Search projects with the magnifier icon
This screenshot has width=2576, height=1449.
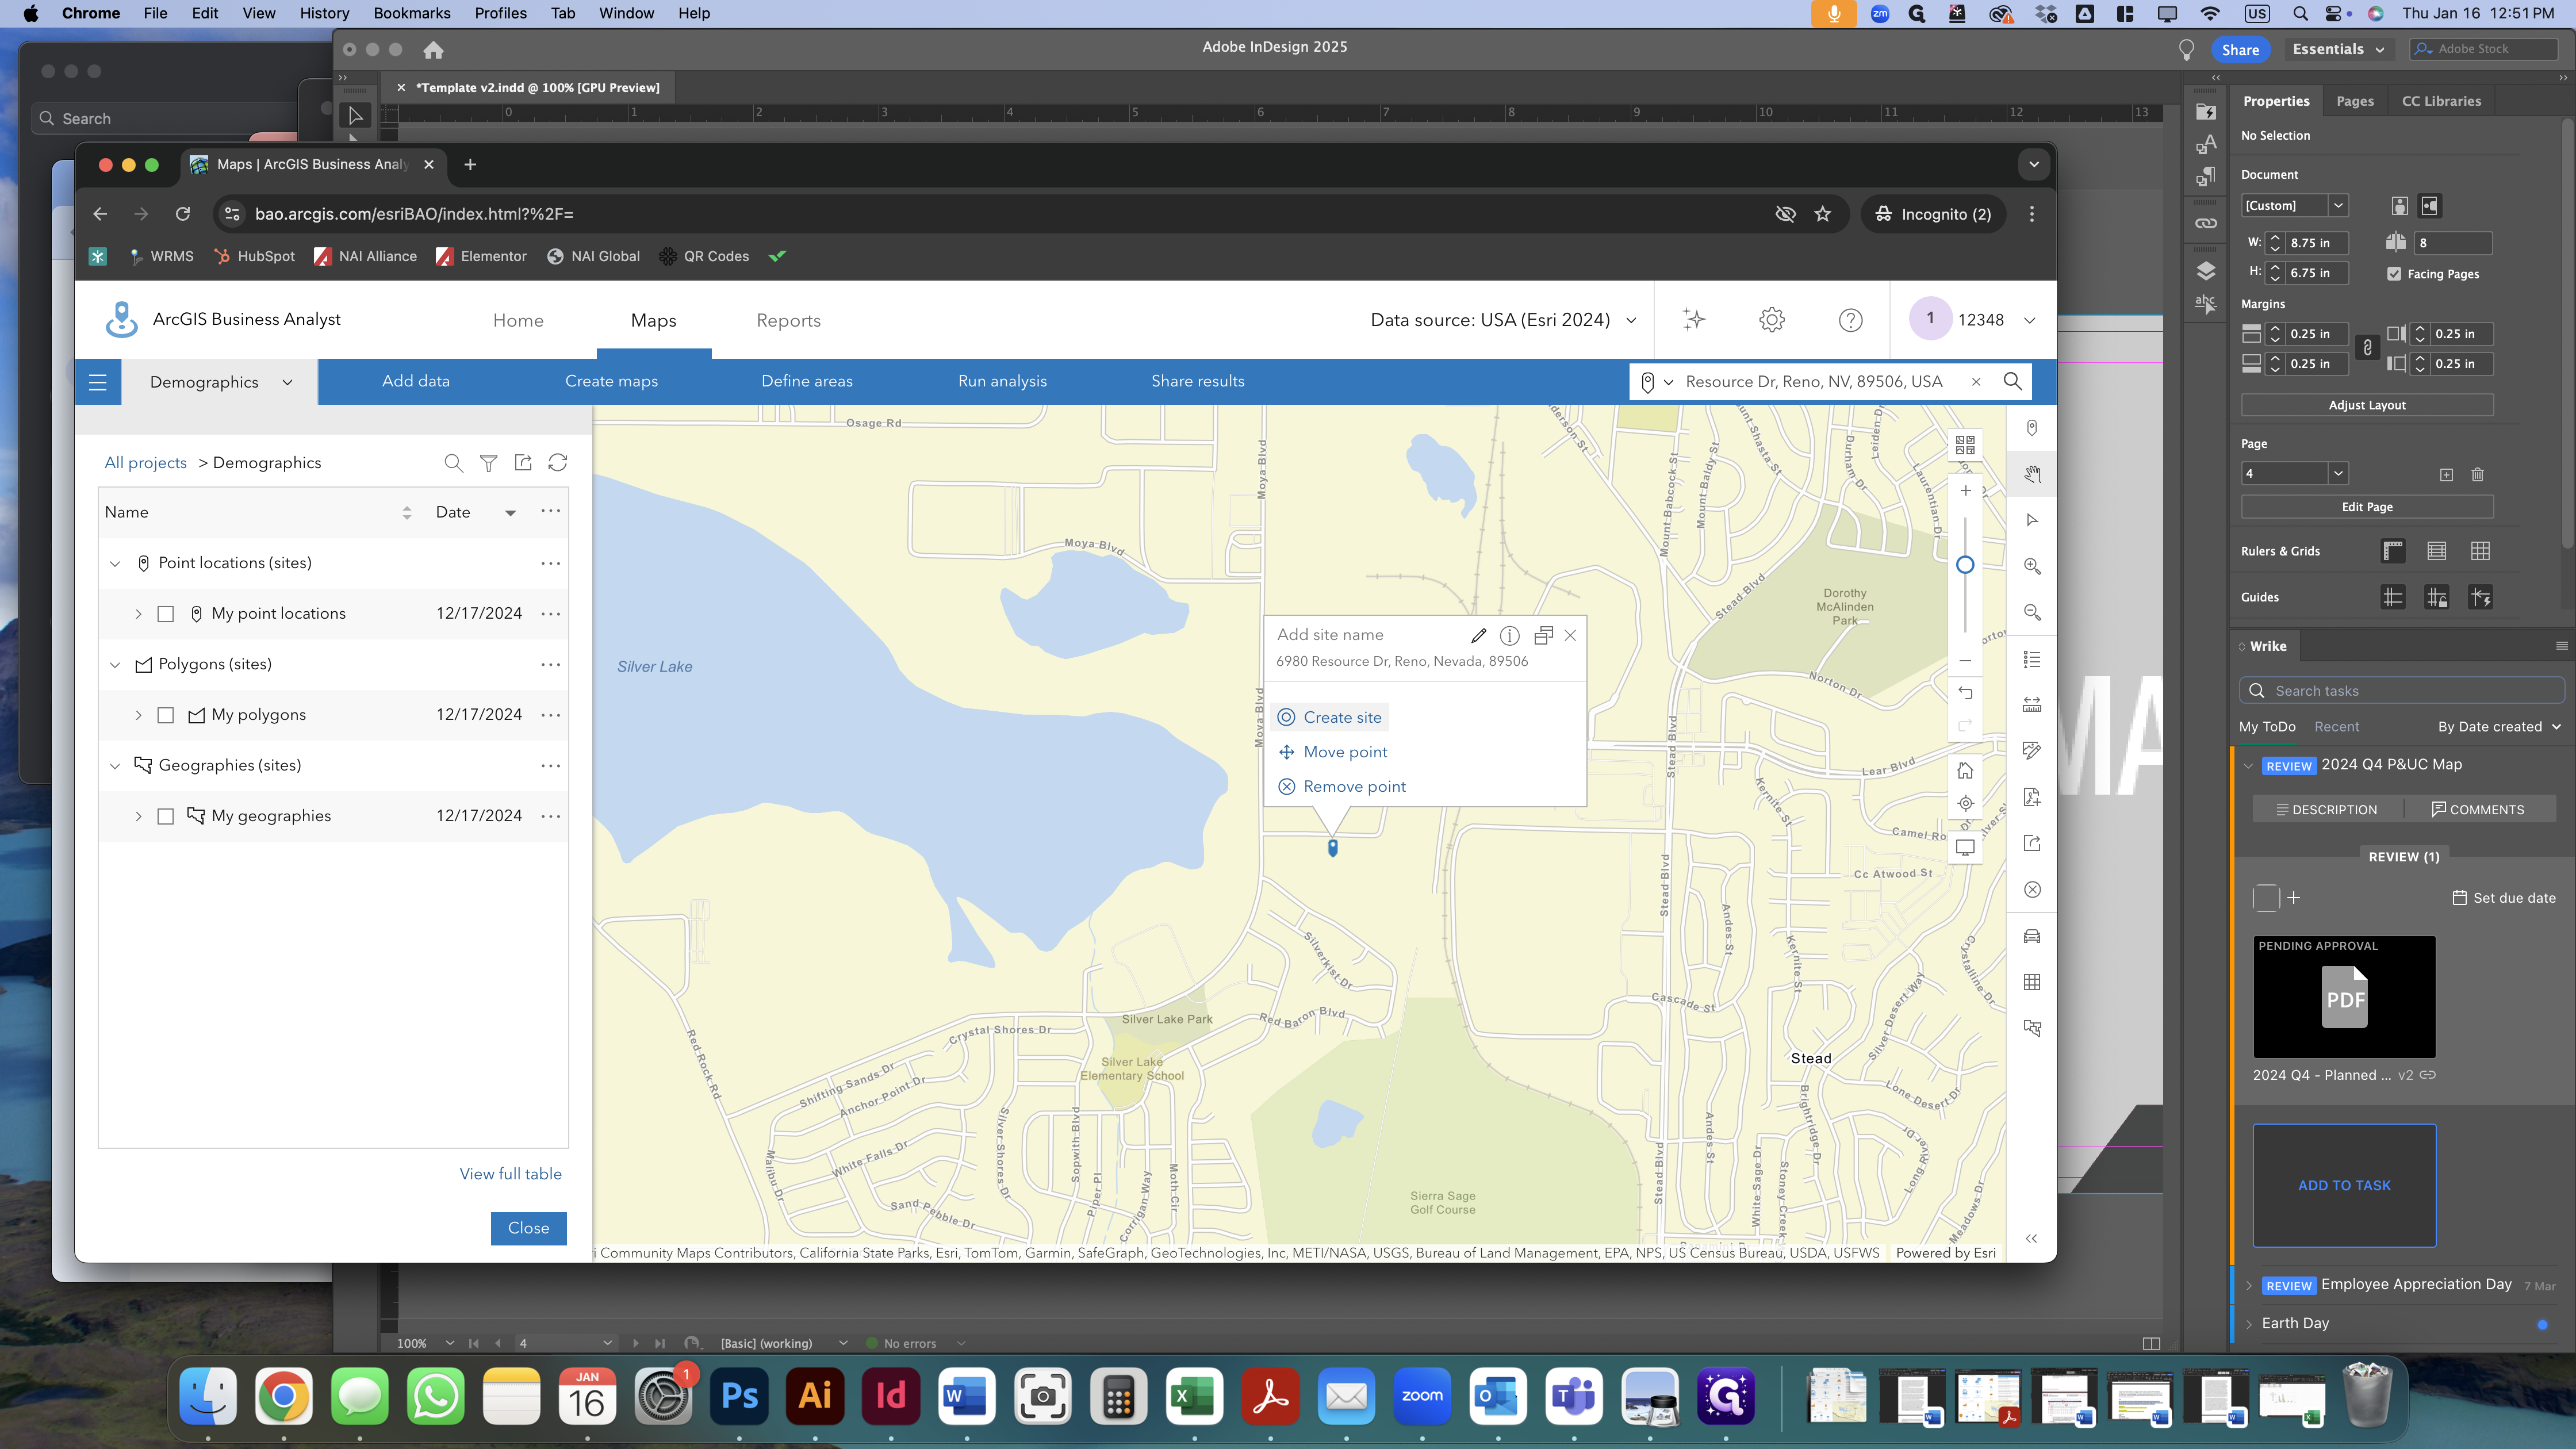(x=453, y=463)
